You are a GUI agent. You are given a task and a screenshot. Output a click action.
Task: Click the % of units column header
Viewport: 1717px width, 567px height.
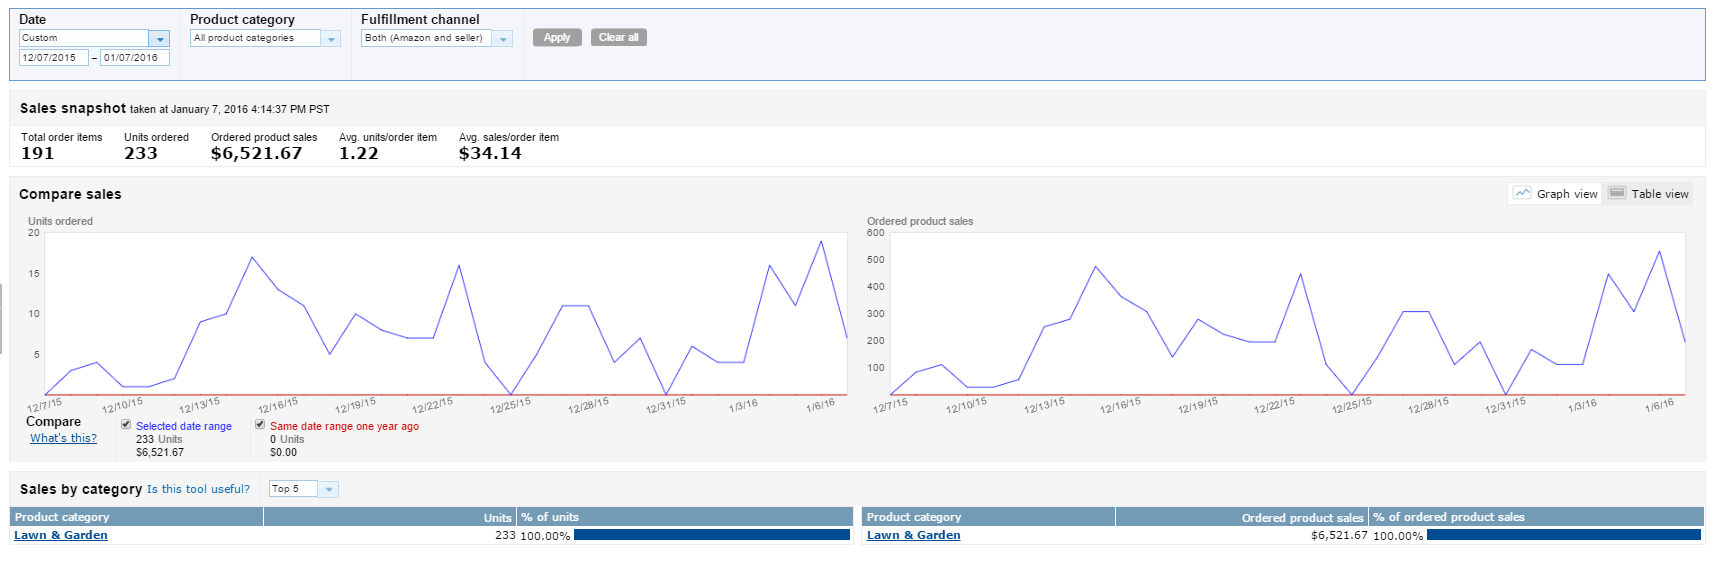tap(550, 517)
